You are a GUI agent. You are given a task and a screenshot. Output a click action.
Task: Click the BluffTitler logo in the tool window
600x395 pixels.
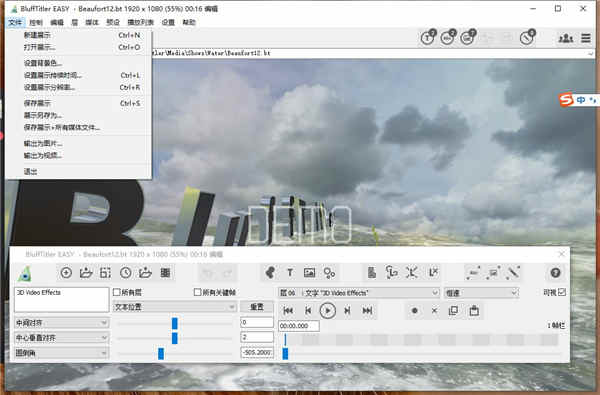pyautogui.click(x=24, y=274)
